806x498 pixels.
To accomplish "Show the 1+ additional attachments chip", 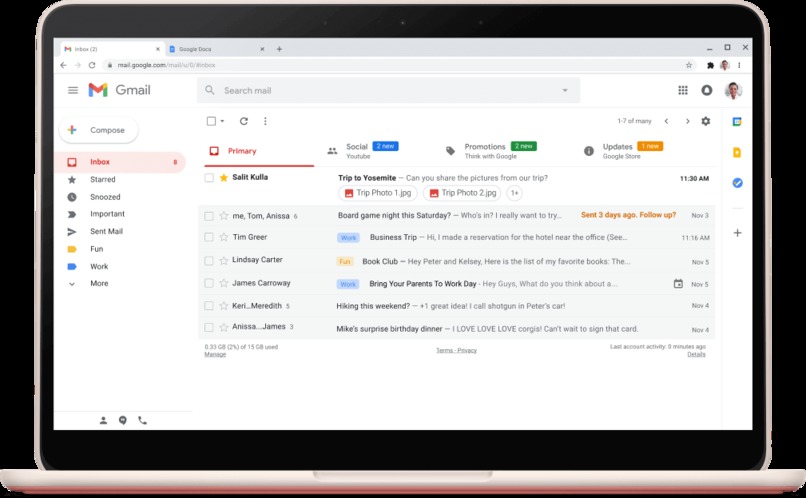I will [514, 193].
